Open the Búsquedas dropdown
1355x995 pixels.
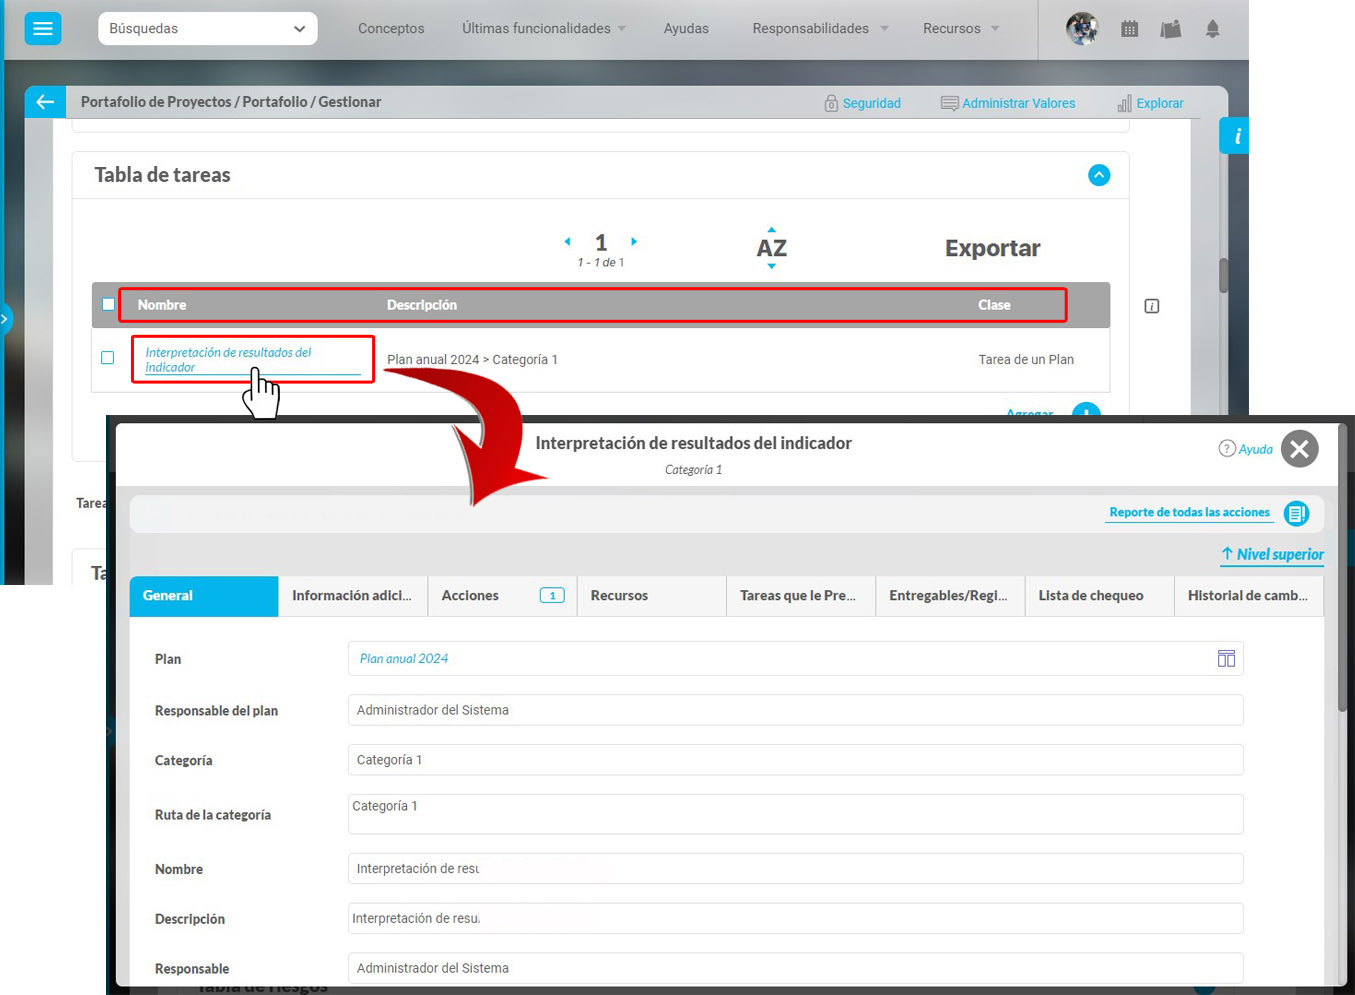click(207, 29)
